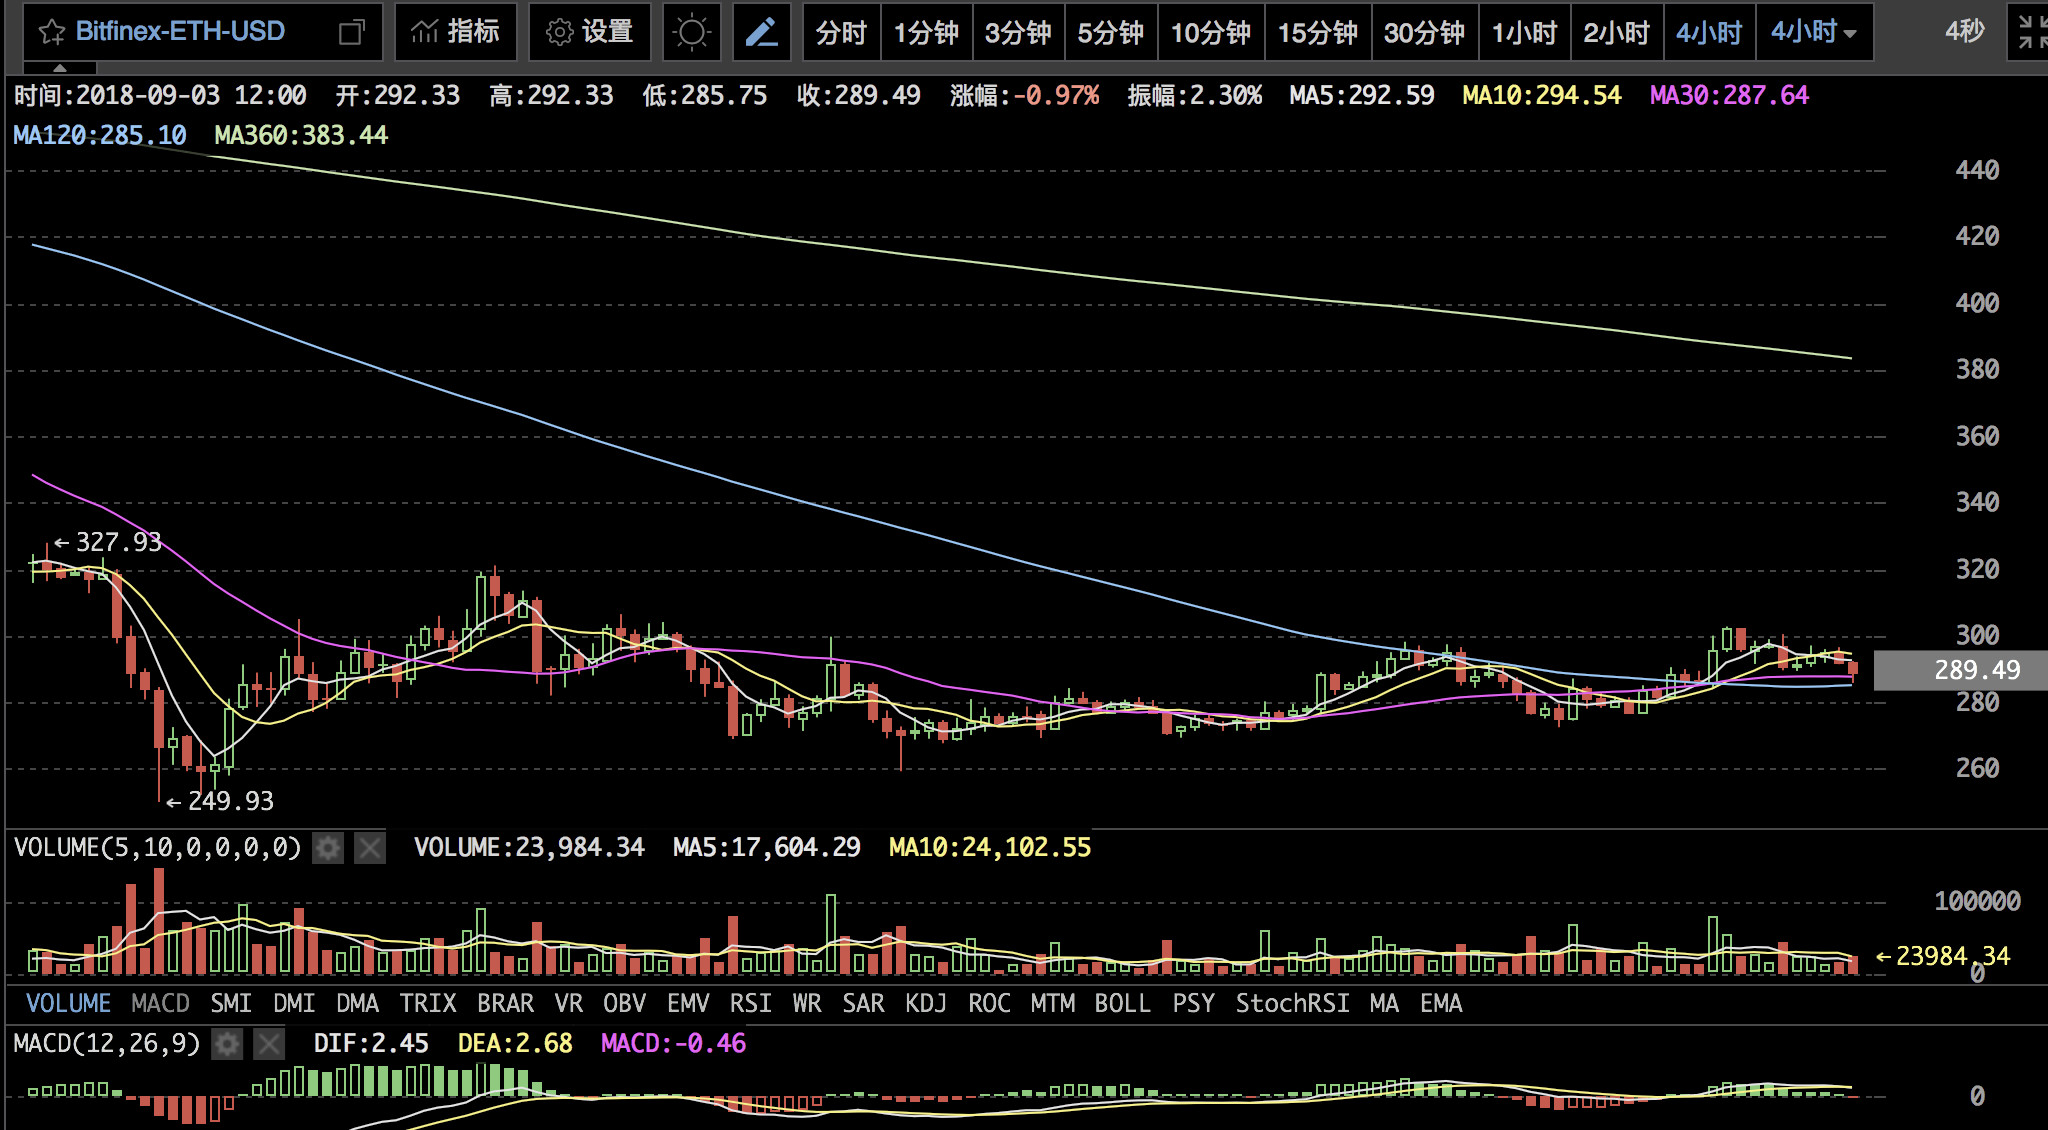Click the 23984.34 volume marker label
Screen dimensions: 2048x1130
[x=1943, y=956]
